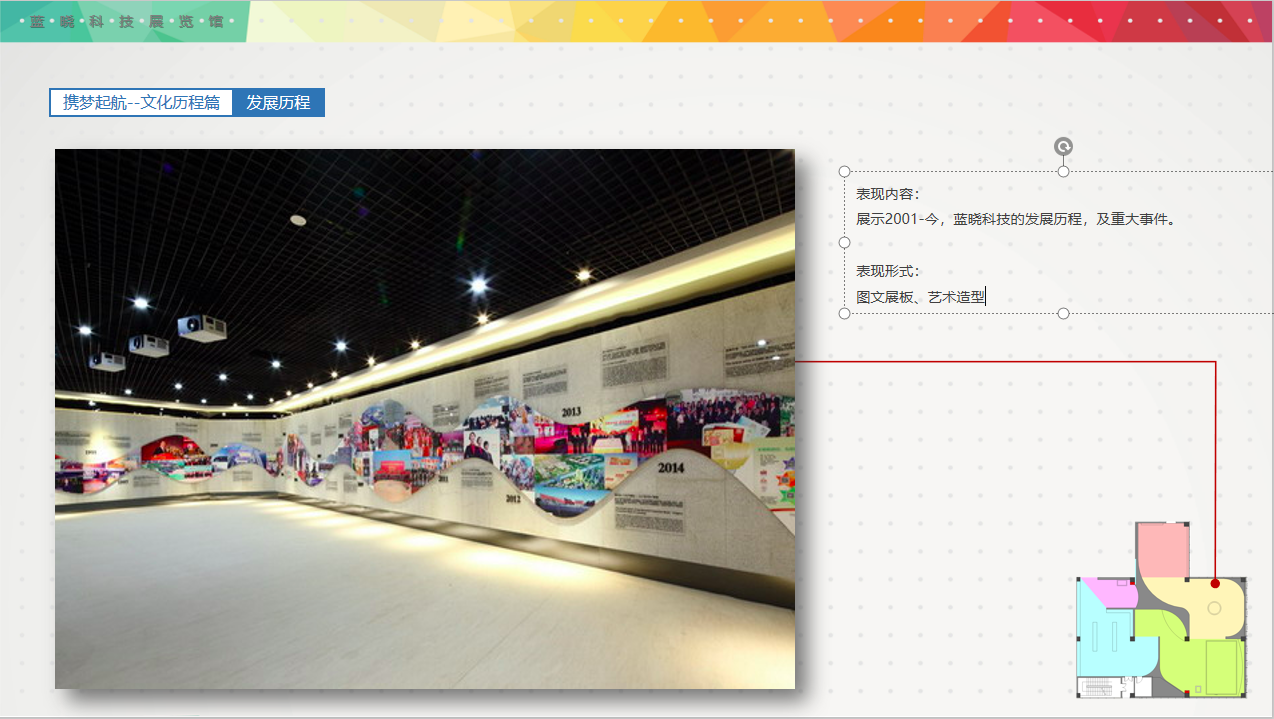Click the purple zone on floor plan

click(x=1111, y=593)
